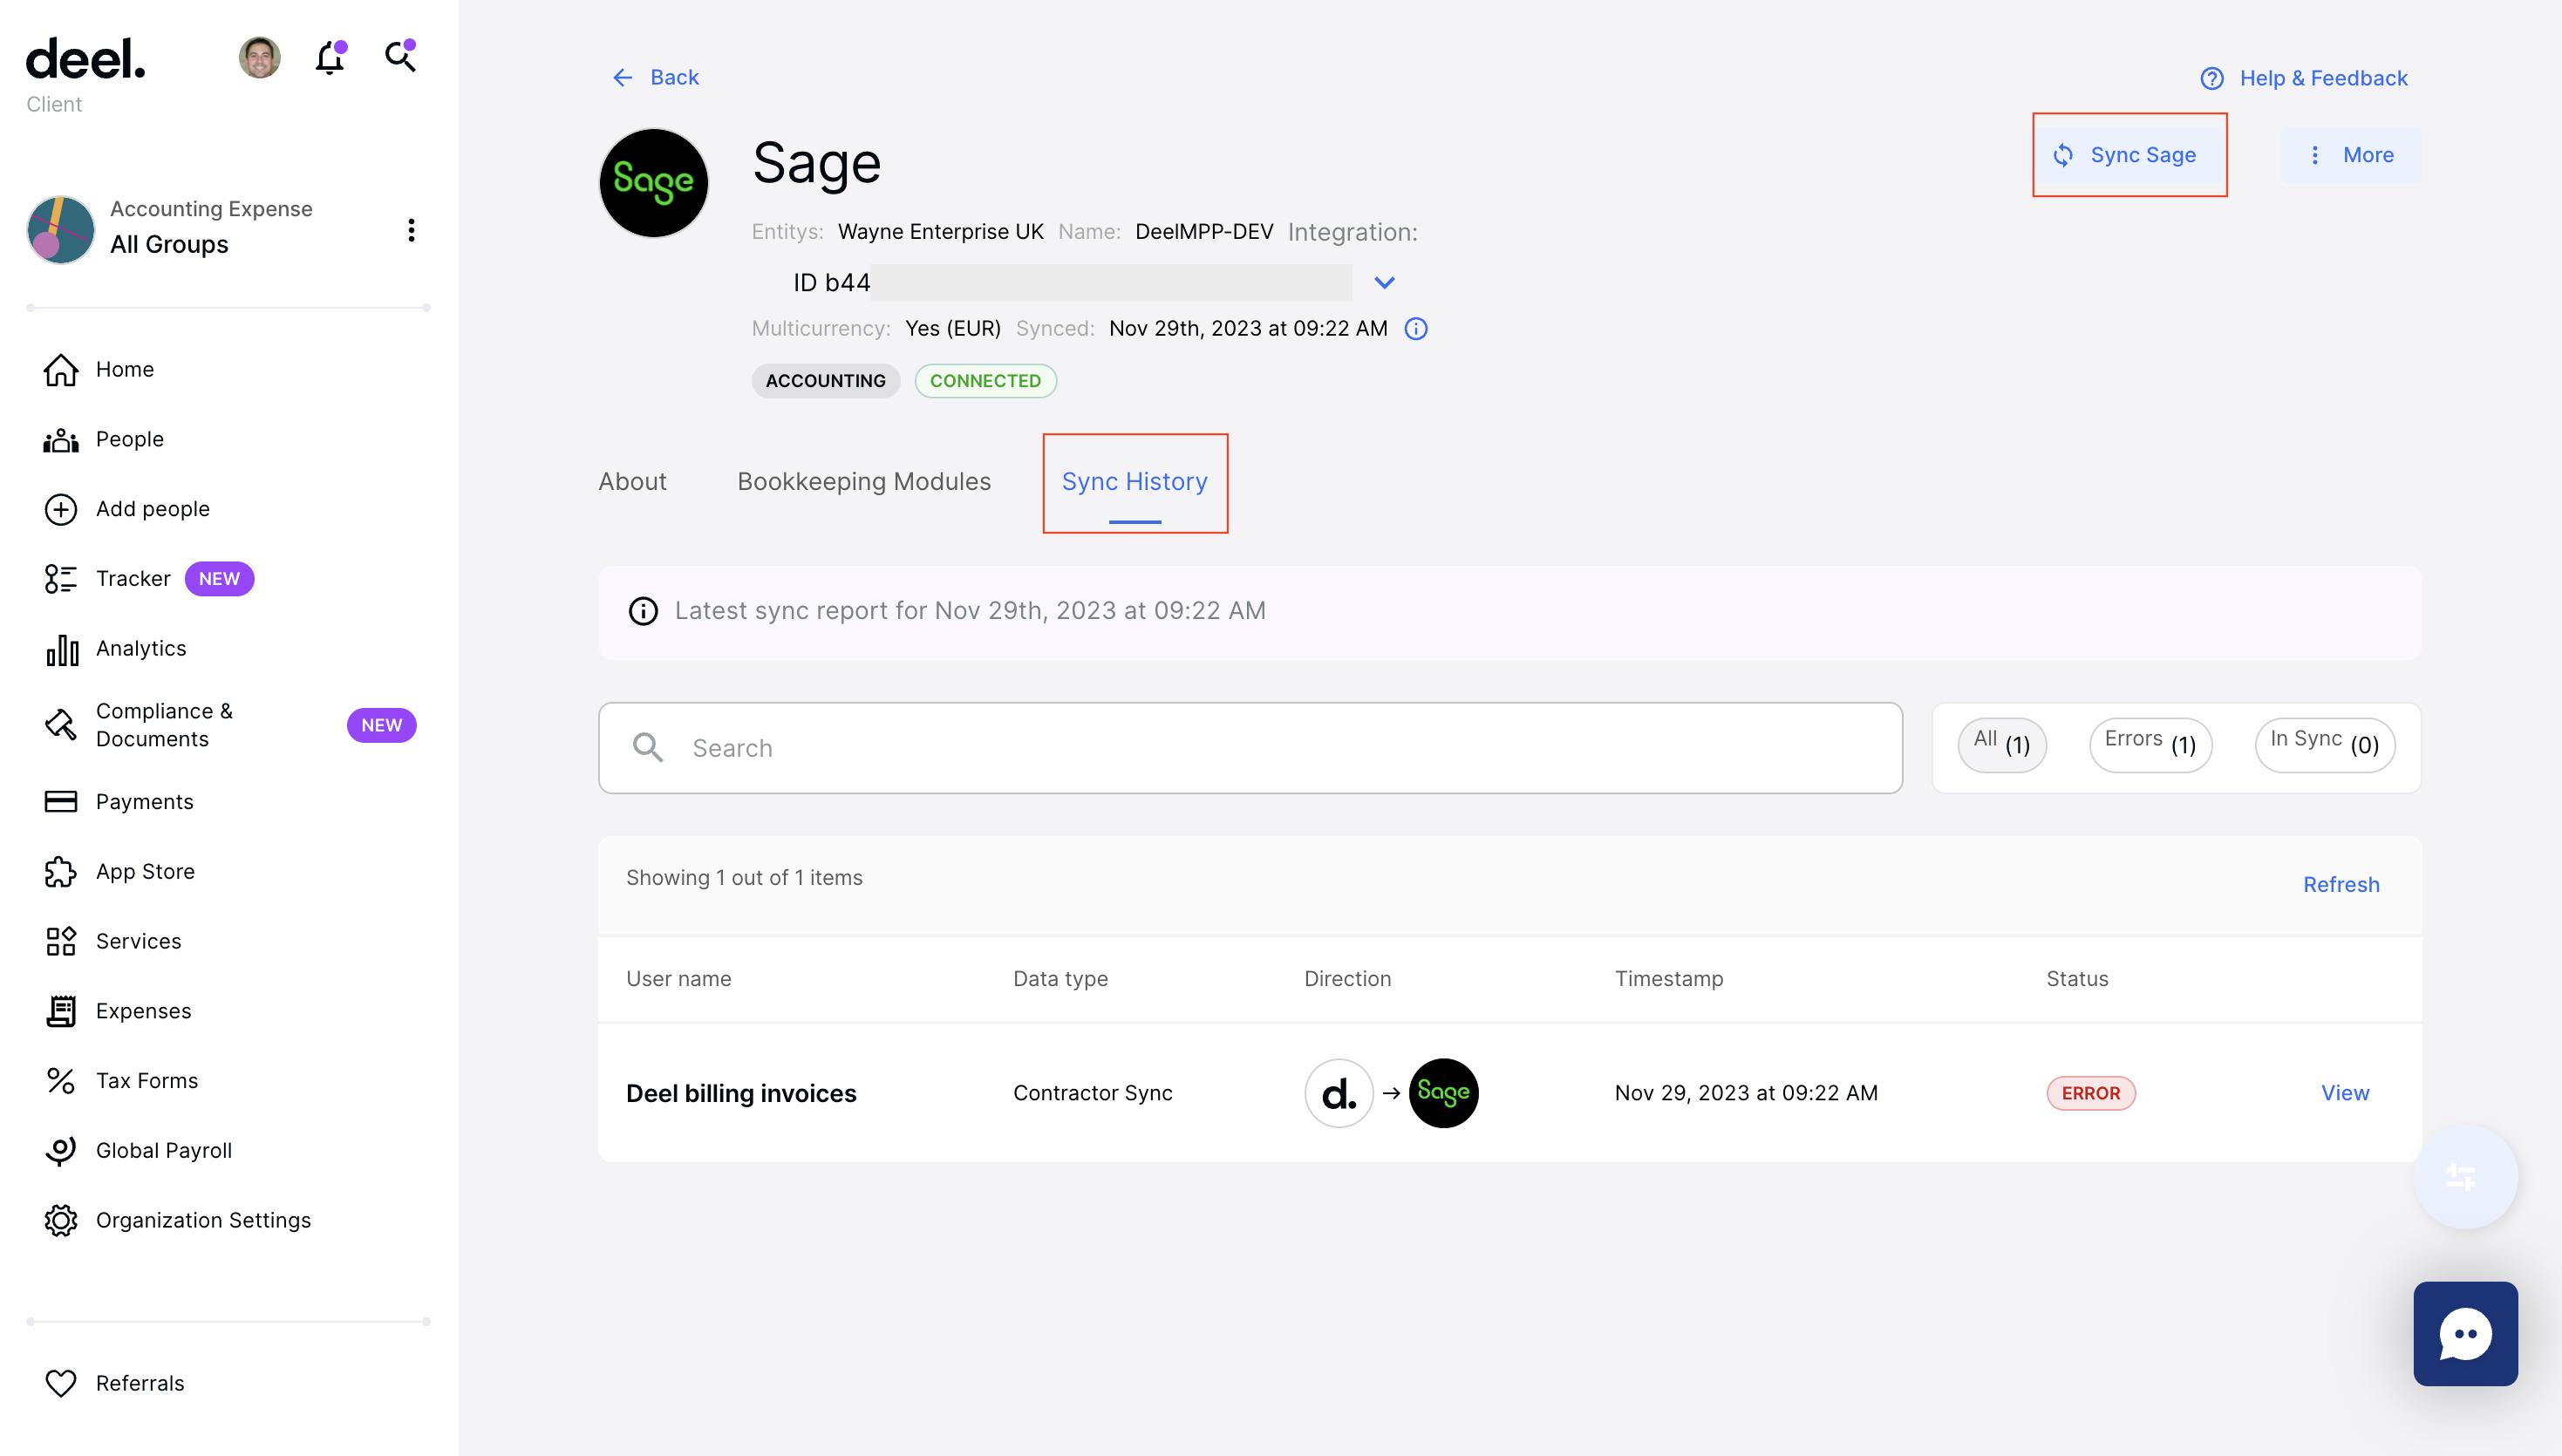The width and height of the screenshot is (2562, 1456).
Task: Open Help & Feedback
Action: pyautogui.click(x=2303, y=78)
